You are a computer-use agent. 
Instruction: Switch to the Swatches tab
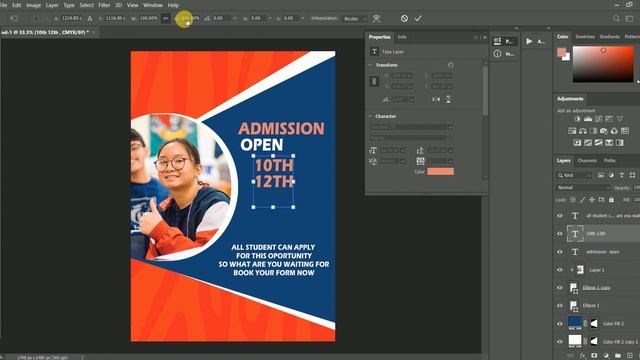pos(585,37)
